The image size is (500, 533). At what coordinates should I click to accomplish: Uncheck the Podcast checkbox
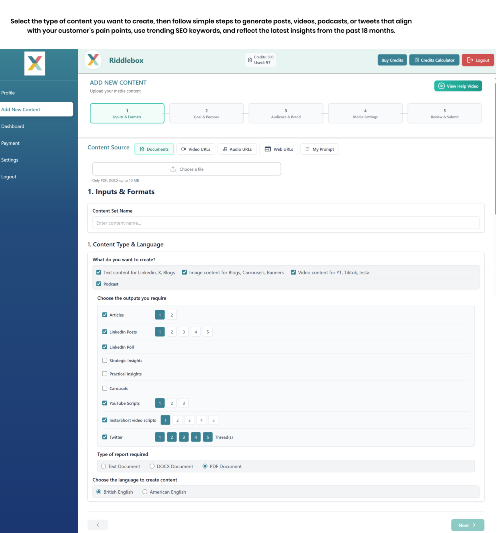(99, 283)
